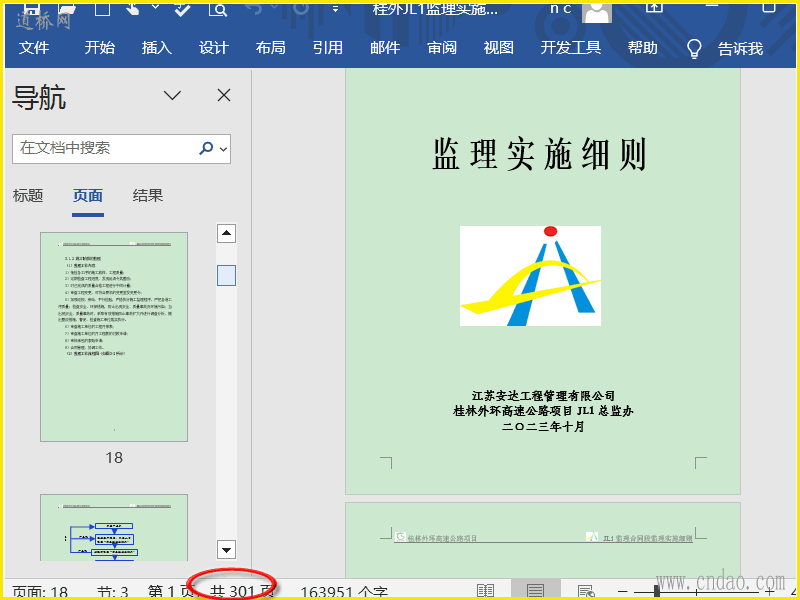This screenshot has width=800, height=600.
Task: Open word count via 163951 个字
Action: click(344, 592)
